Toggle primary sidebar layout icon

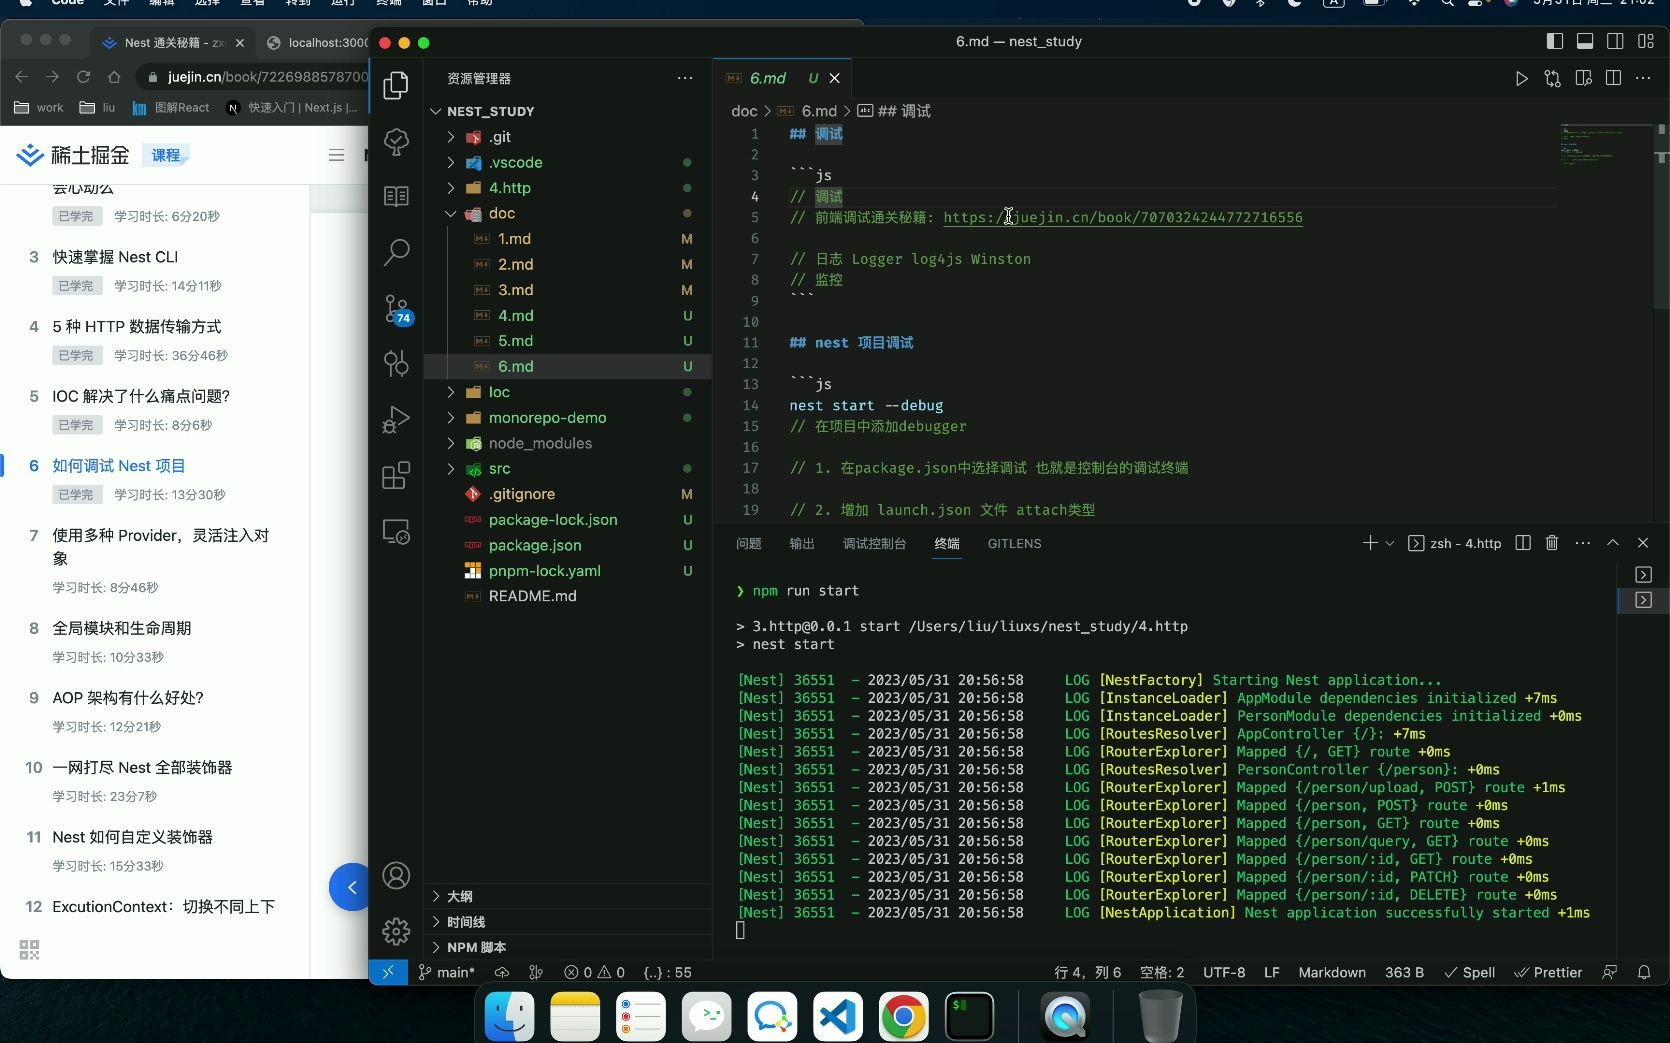tap(1555, 41)
